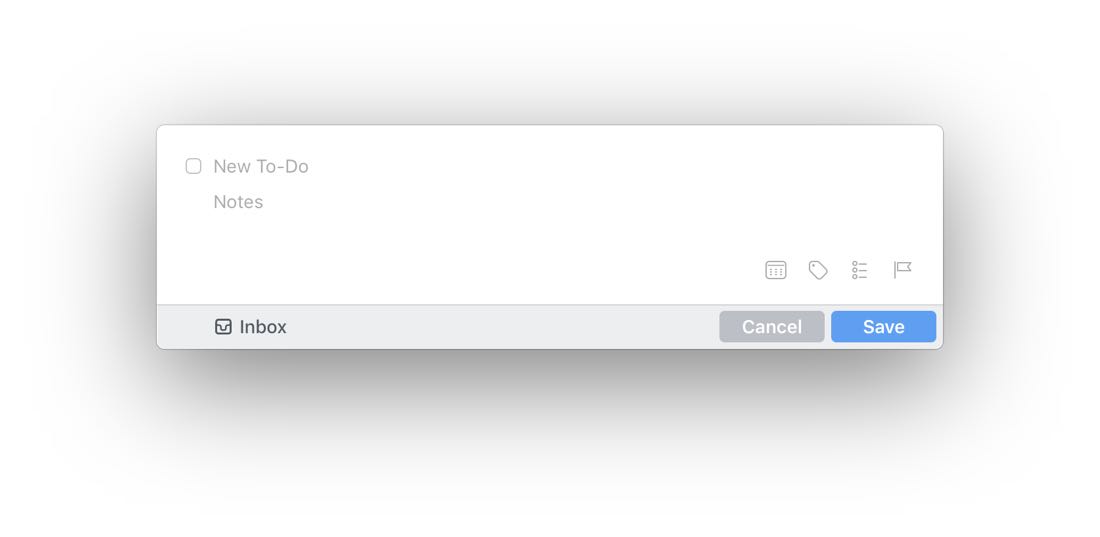1100x537 pixels.
Task: Select the label-shaped Tags icon
Action: point(818,270)
